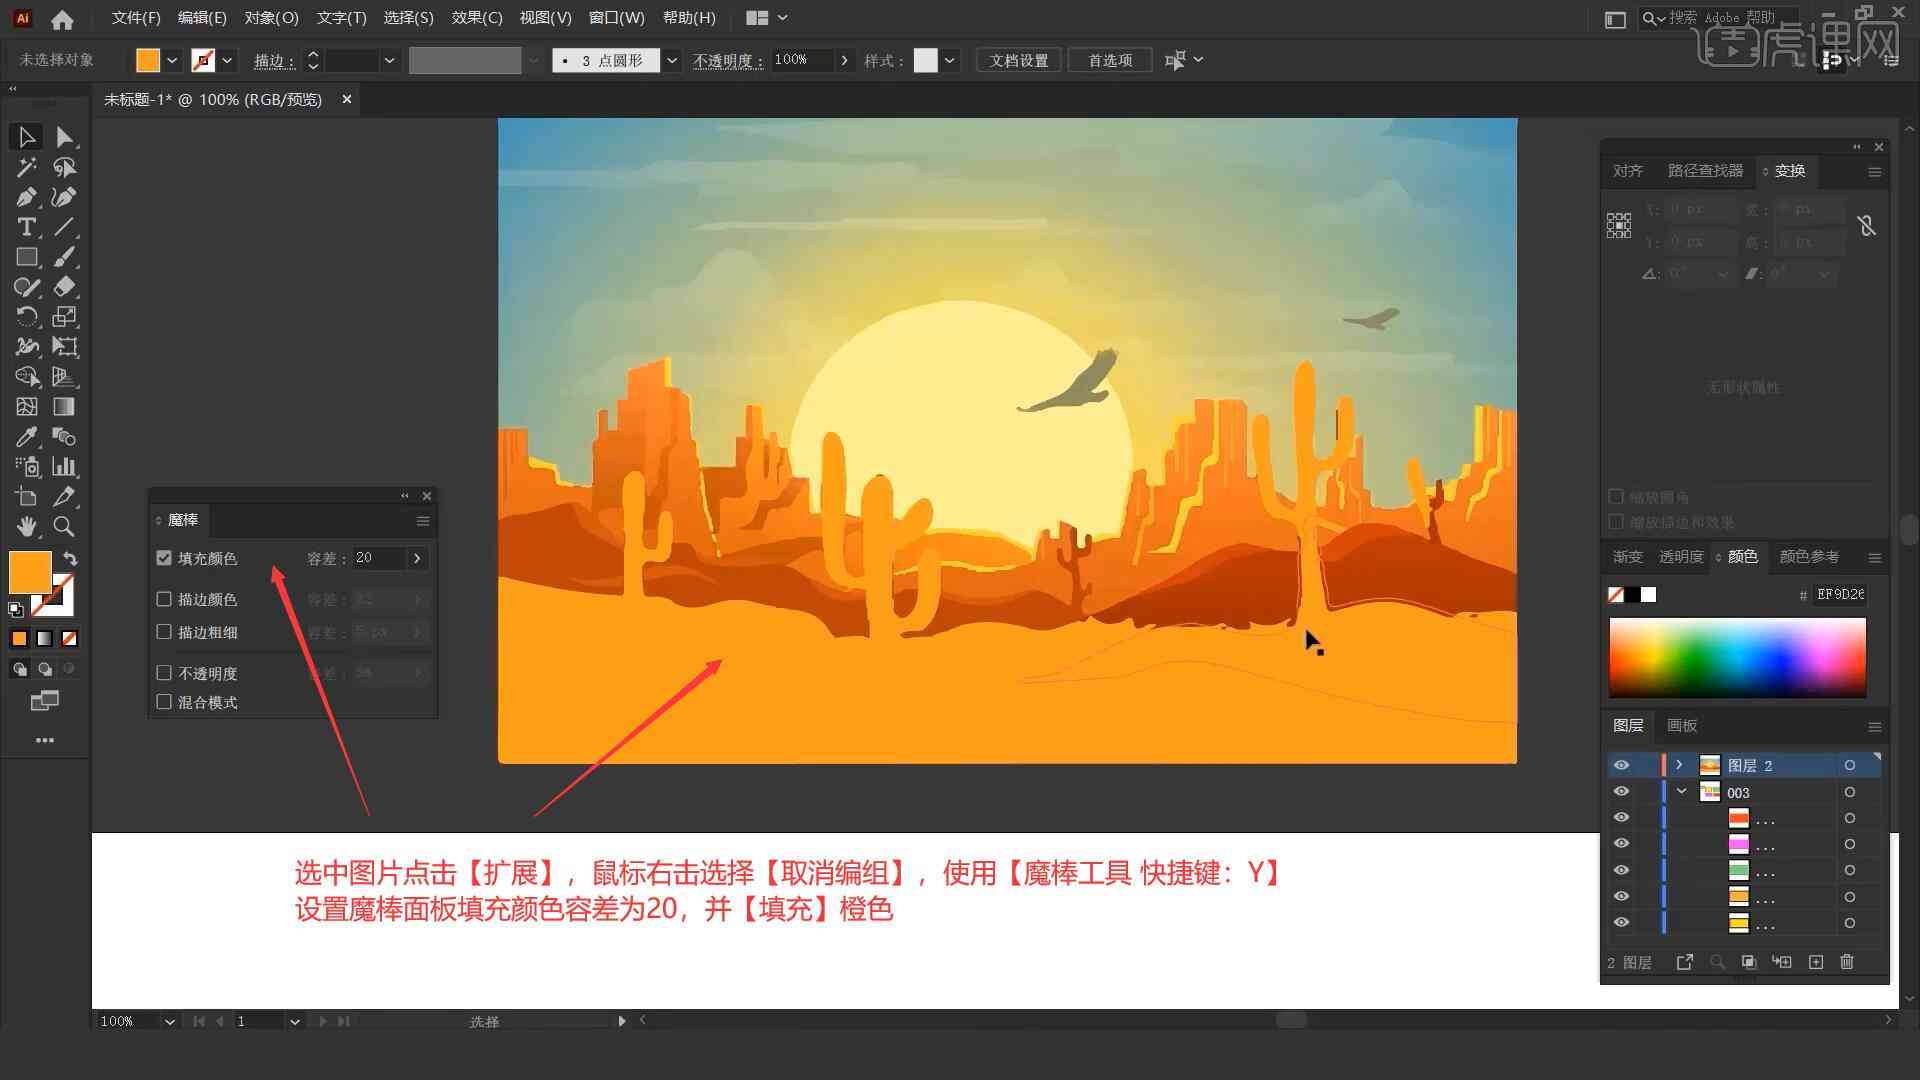Select the Pen tool
Screen dimensions: 1920x1080
[x=24, y=196]
